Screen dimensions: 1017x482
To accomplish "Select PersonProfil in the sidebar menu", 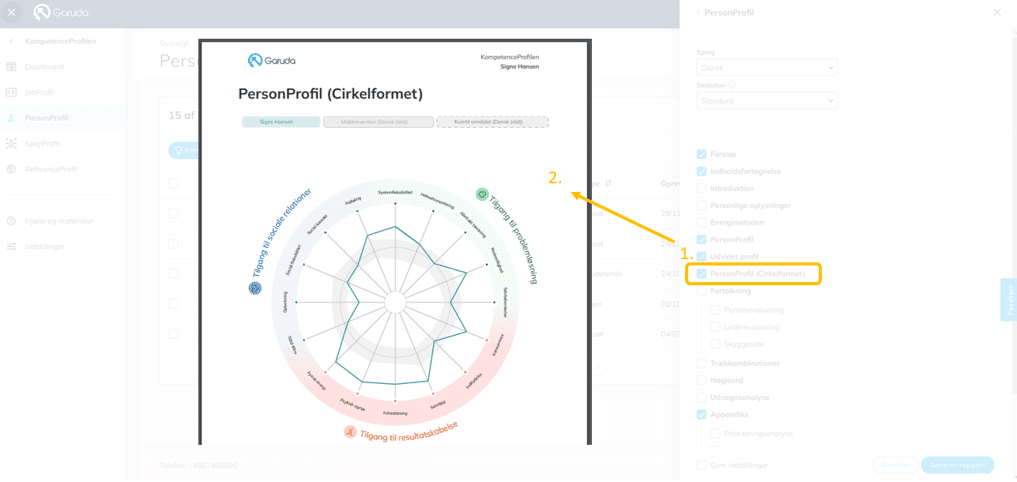I will [46, 118].
